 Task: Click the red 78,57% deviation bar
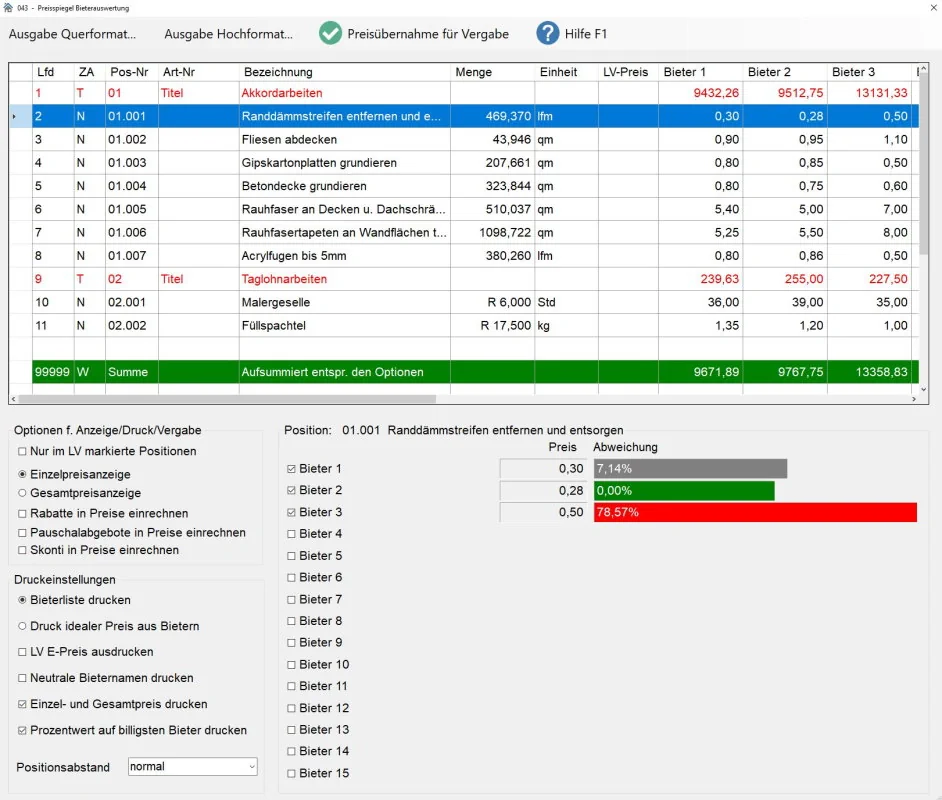click(754, 512)
